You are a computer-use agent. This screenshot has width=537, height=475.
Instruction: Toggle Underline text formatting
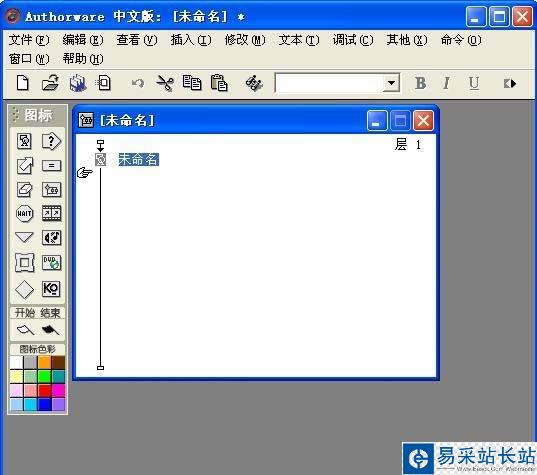[474, 83]
